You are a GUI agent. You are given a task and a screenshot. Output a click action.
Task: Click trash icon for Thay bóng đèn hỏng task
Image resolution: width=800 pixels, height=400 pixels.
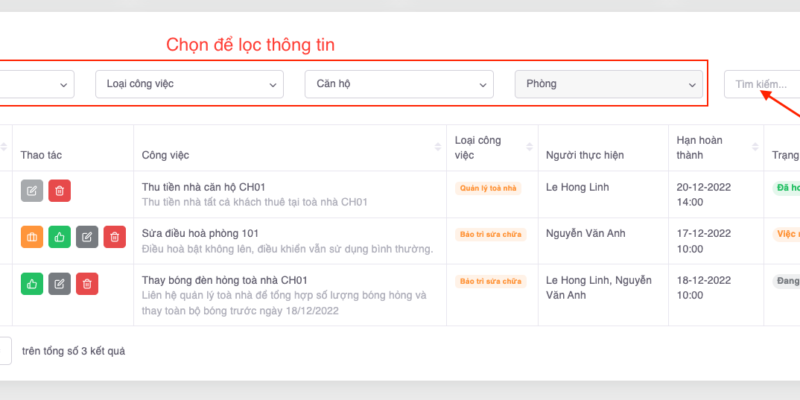point(87,284)
